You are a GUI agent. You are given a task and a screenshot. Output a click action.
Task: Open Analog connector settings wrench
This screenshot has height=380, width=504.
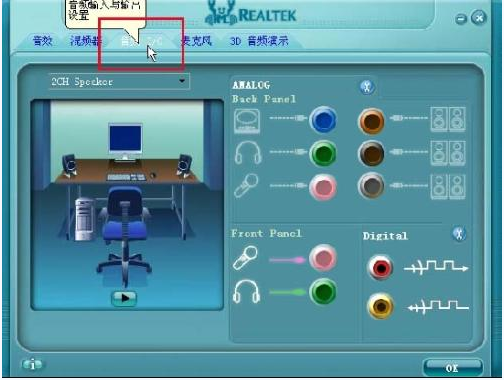[x=367, y=87]
